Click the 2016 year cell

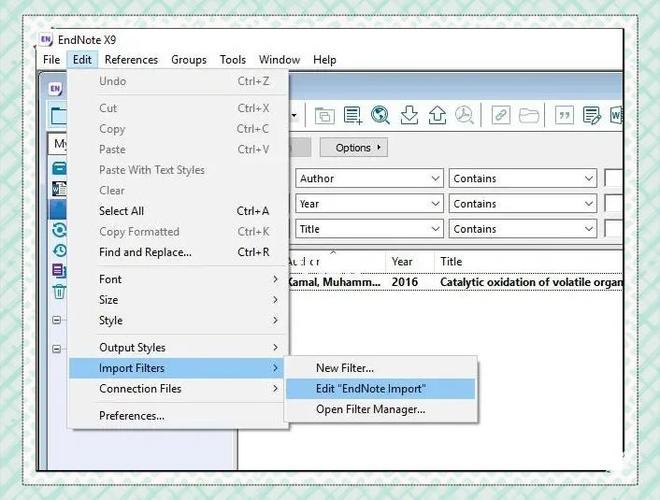click(405, 282)
